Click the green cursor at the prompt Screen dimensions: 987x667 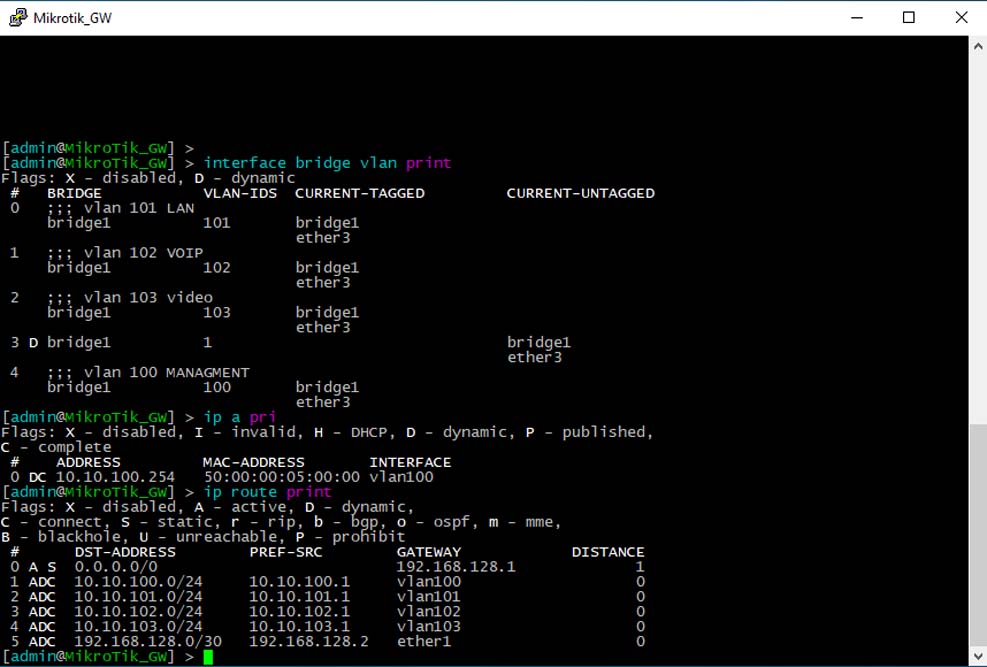pos(208,657)
